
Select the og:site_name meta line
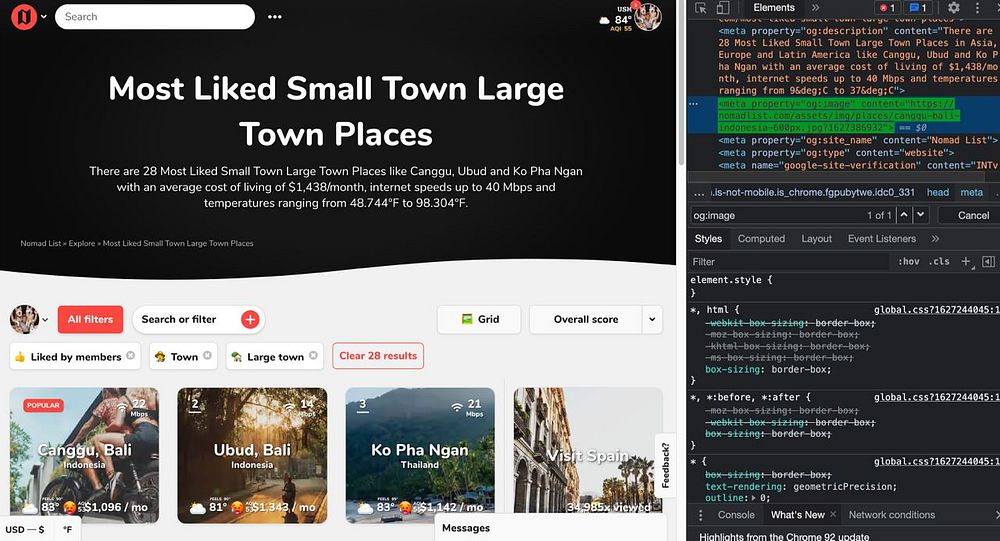[858, 140]
